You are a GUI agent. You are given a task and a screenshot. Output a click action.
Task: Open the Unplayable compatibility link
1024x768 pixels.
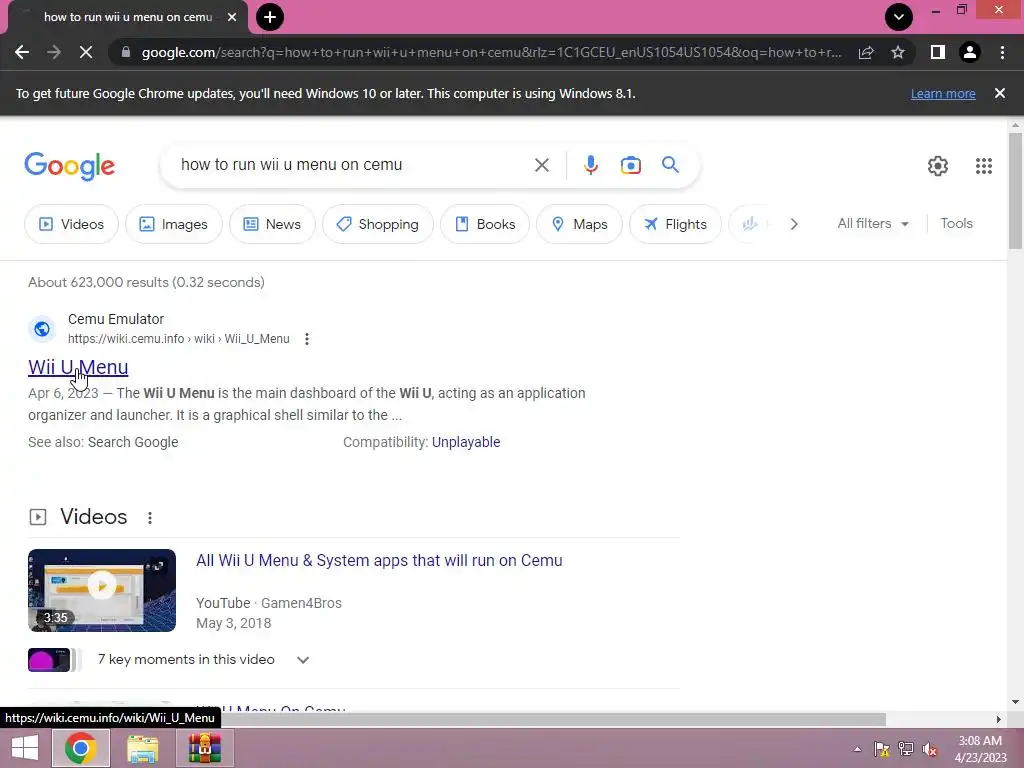pyautogui.click(x=466, y=442)
